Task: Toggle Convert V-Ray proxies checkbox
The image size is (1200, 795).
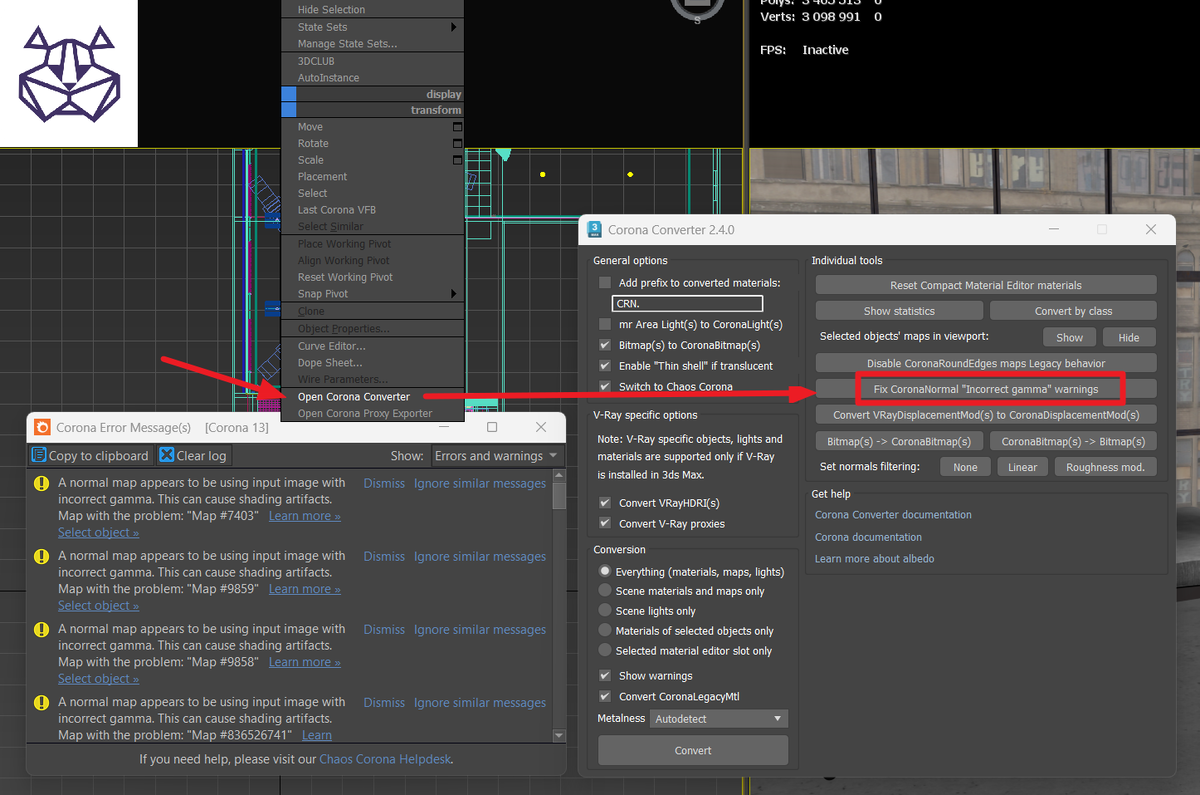Action: [605, 523]
